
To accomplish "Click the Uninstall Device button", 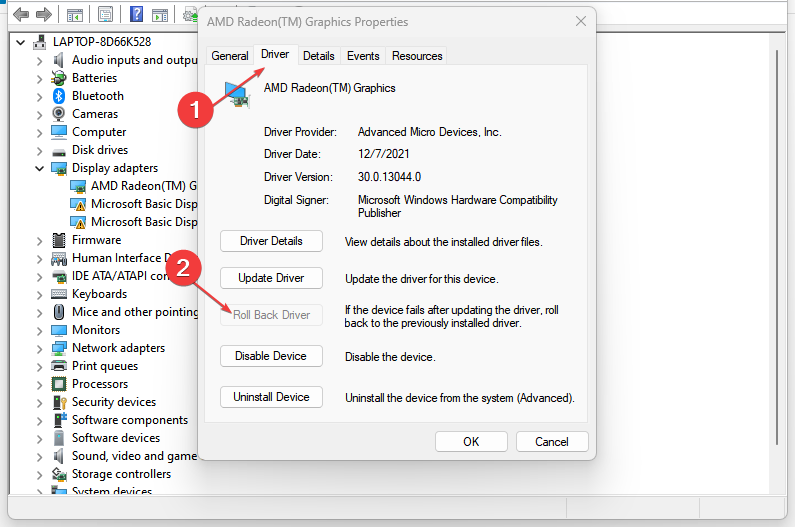I will pyautogui.click(x=271, y=397).
